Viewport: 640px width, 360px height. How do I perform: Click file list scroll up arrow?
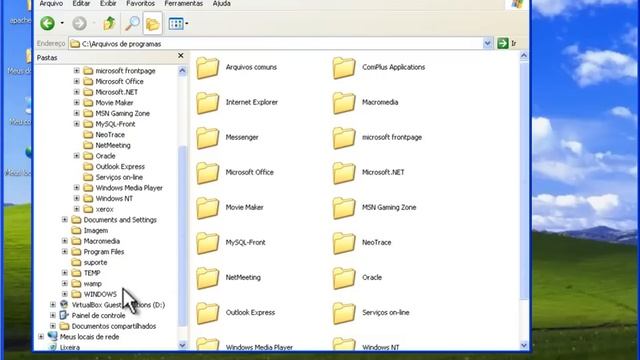point(524,56)
